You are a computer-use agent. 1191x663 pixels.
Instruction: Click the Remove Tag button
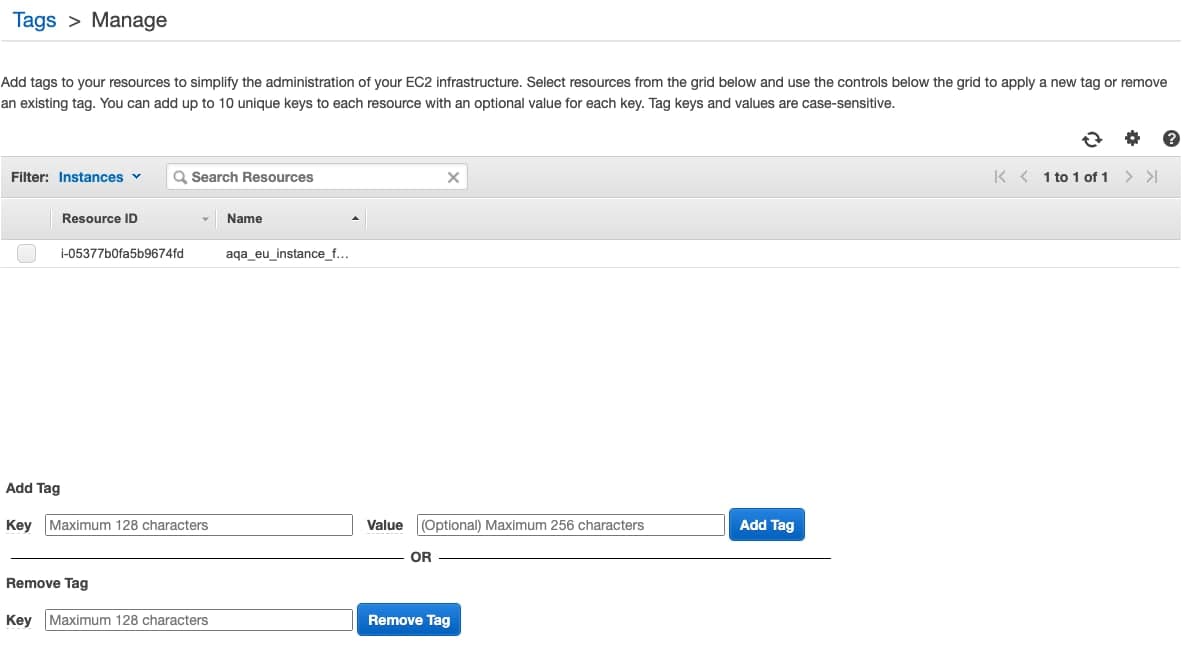(408, 620)
